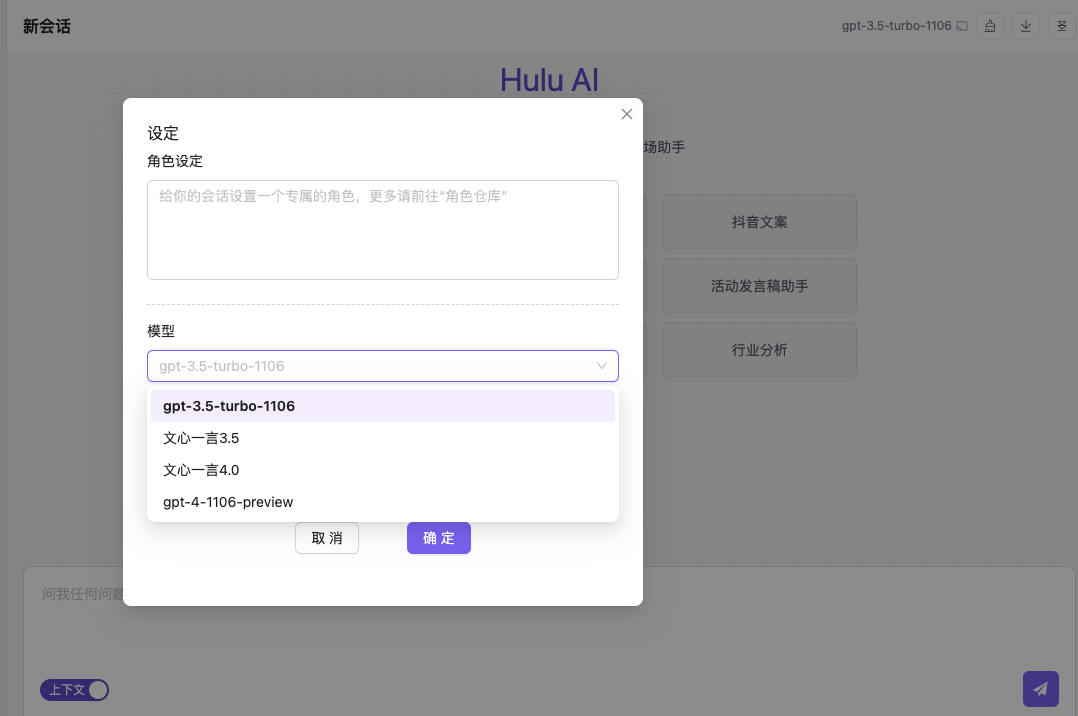Collapse the model list with the chevron arrow

[x=602, y=366]
